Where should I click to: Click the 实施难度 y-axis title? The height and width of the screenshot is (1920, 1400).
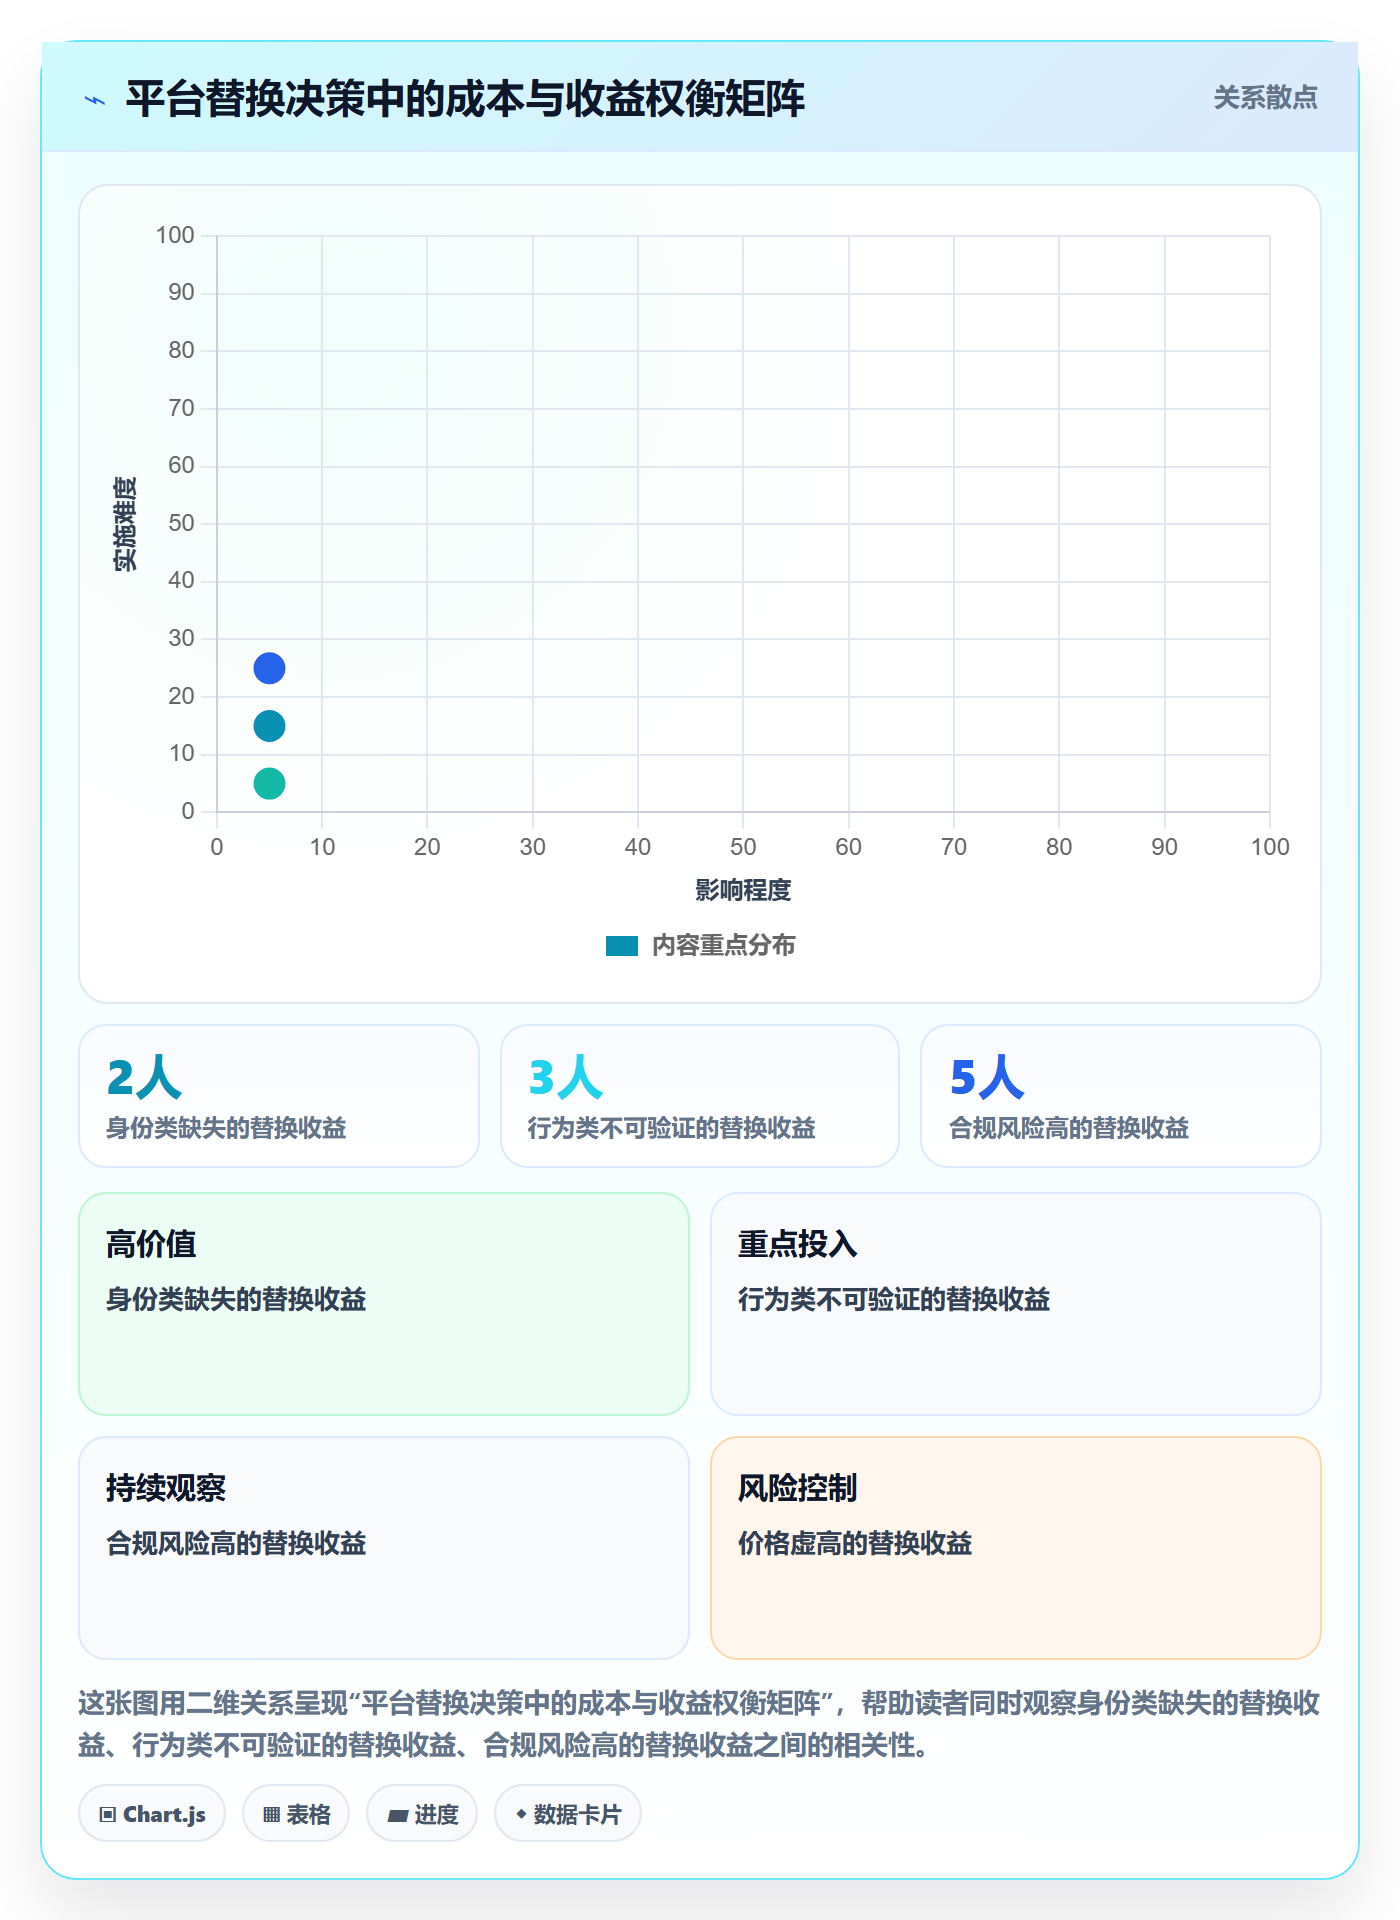point(125,524)
